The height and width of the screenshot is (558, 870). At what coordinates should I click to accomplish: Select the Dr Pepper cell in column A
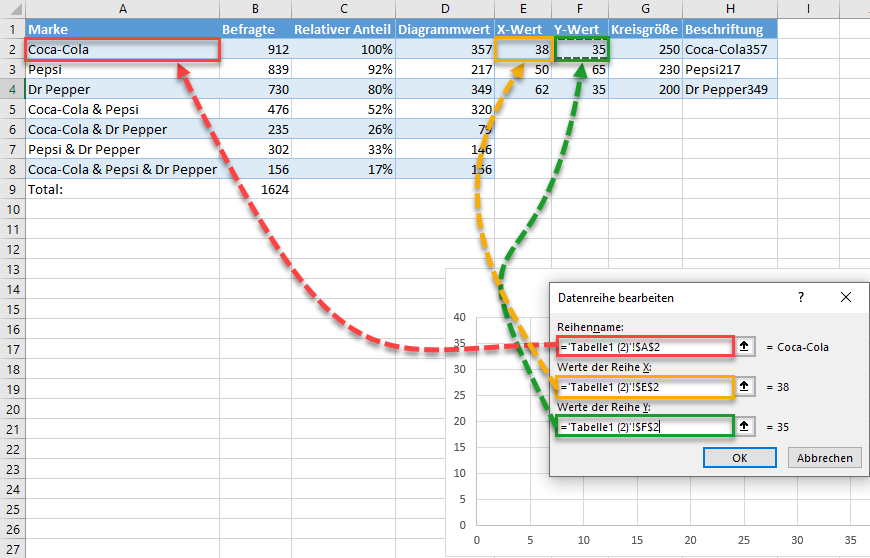click(x=123, y=89)
